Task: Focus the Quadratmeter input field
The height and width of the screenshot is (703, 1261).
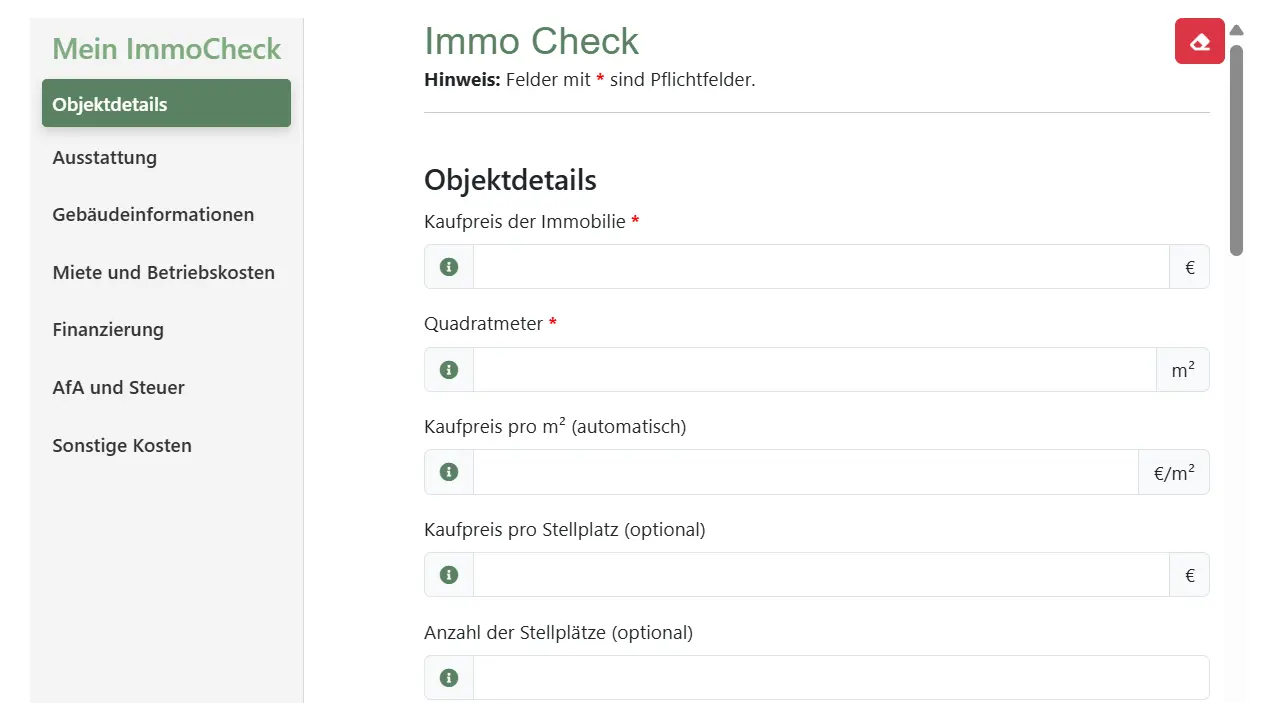Action: point(814,370)
